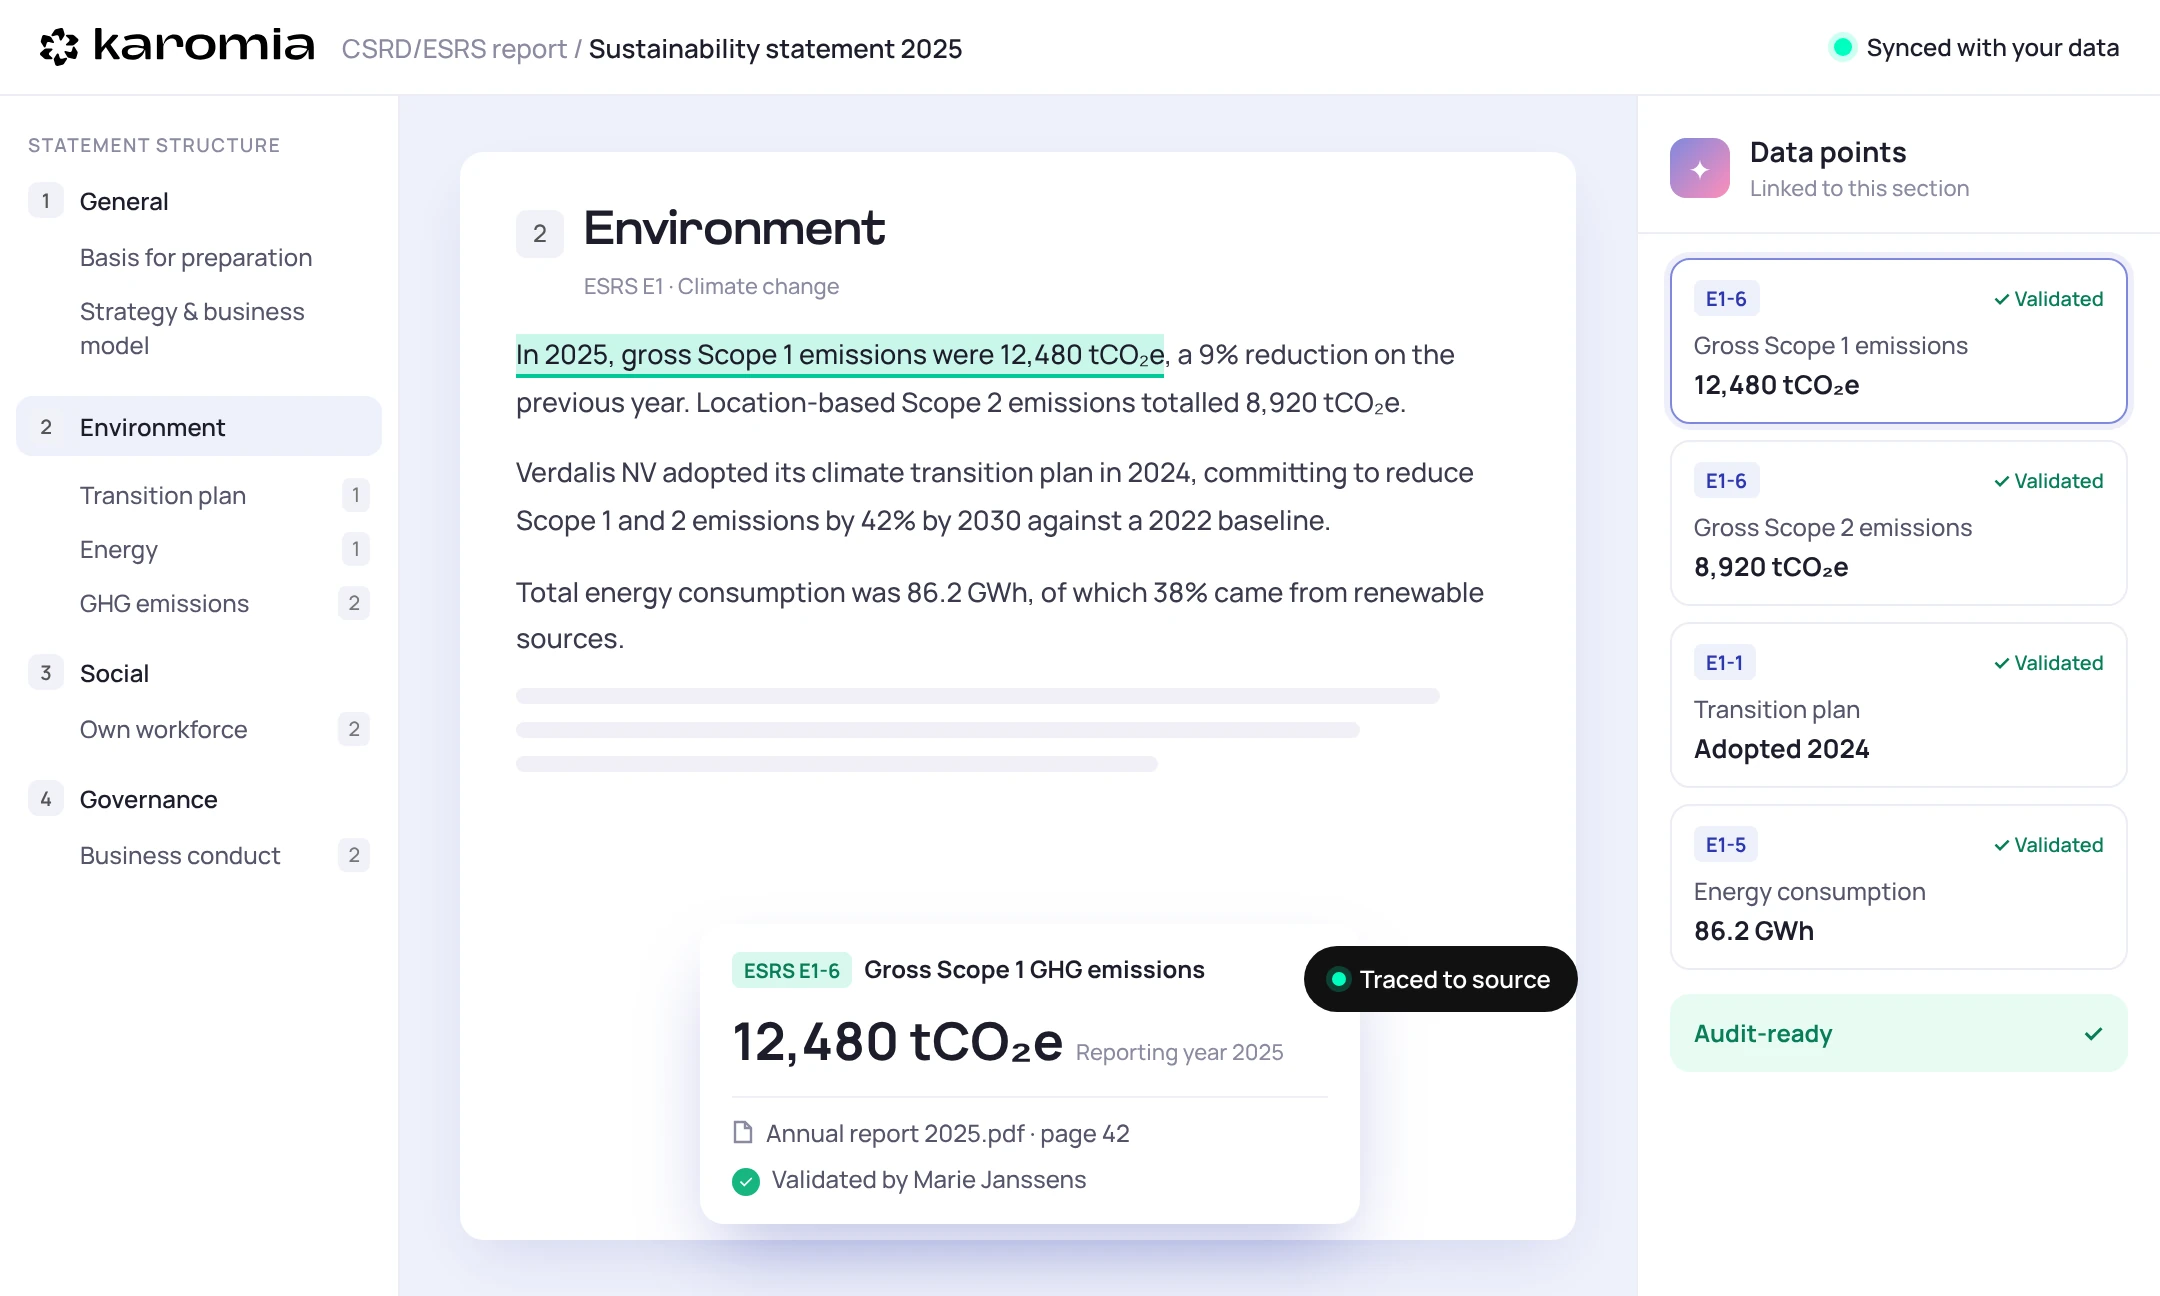Click the Audit-ready banner
Screen dimensions: 2160x1296
tap(1898, 1033)
